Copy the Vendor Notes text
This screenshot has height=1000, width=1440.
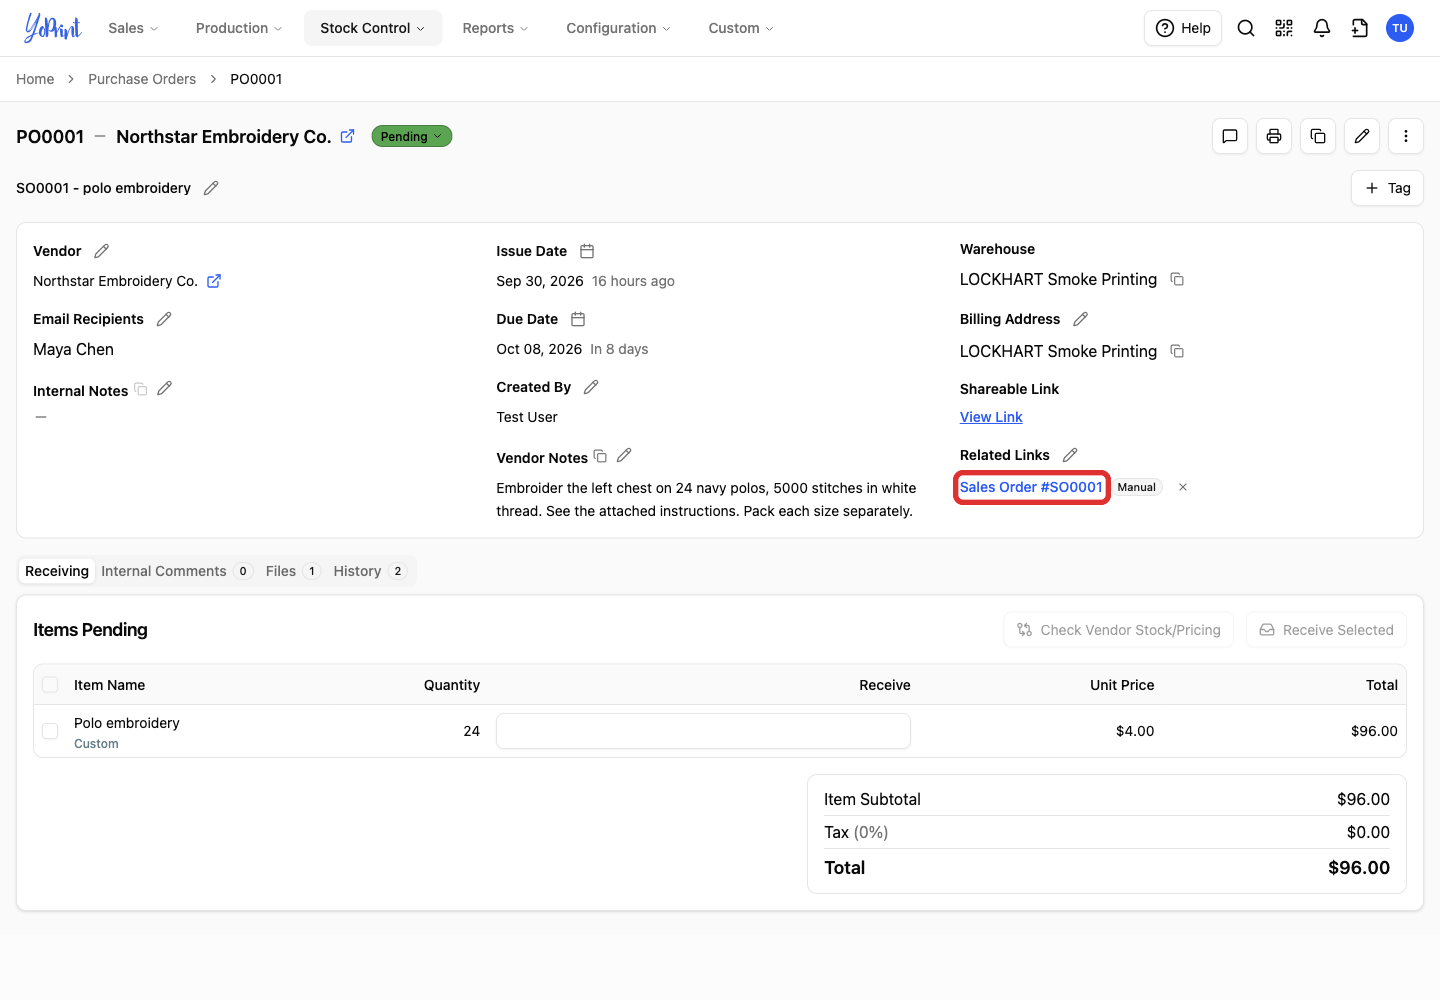coord(600,456)
